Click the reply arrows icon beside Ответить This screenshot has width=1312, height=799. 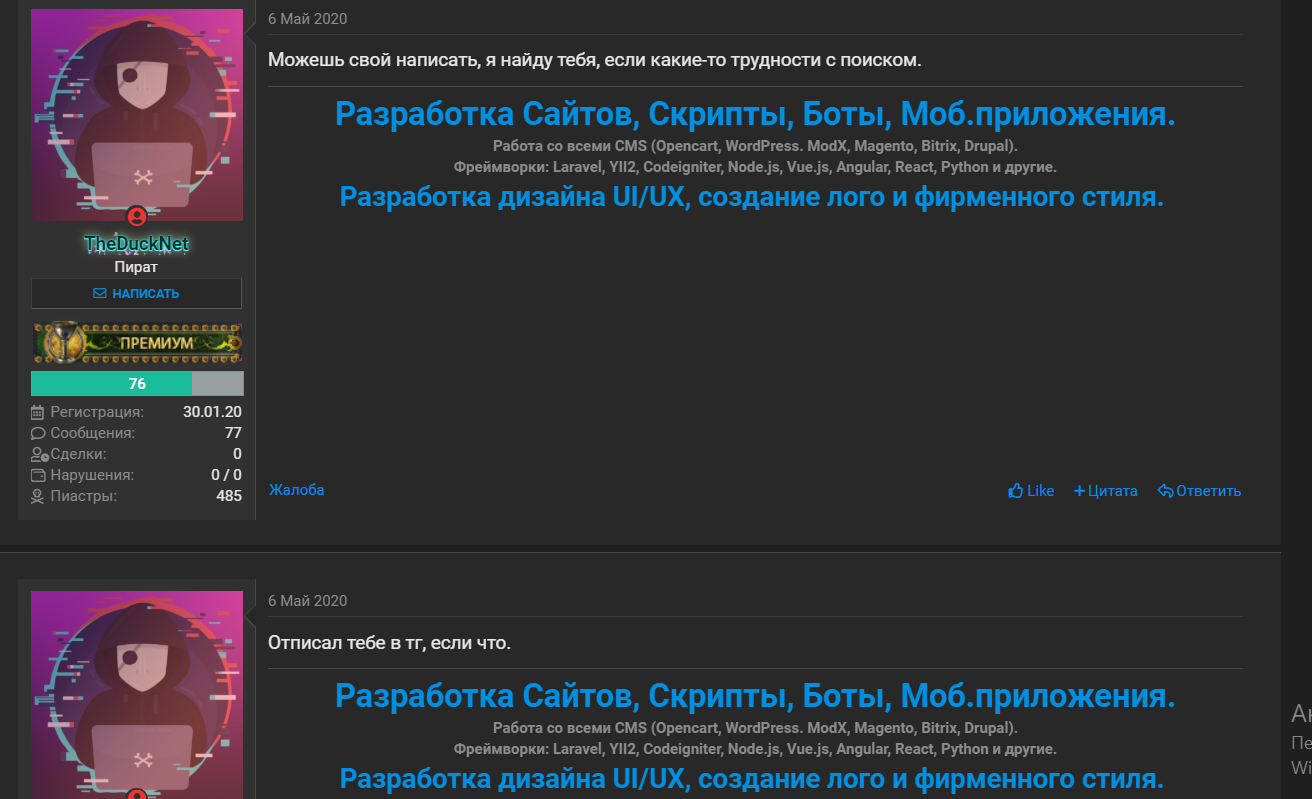1165,491
